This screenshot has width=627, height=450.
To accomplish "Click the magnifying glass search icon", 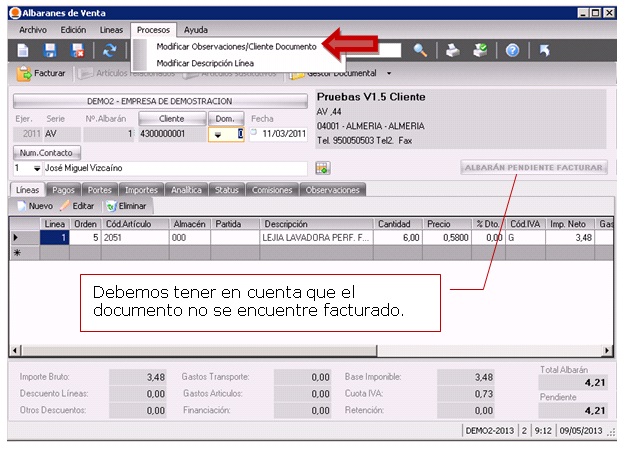I will [x=420, y=50].
